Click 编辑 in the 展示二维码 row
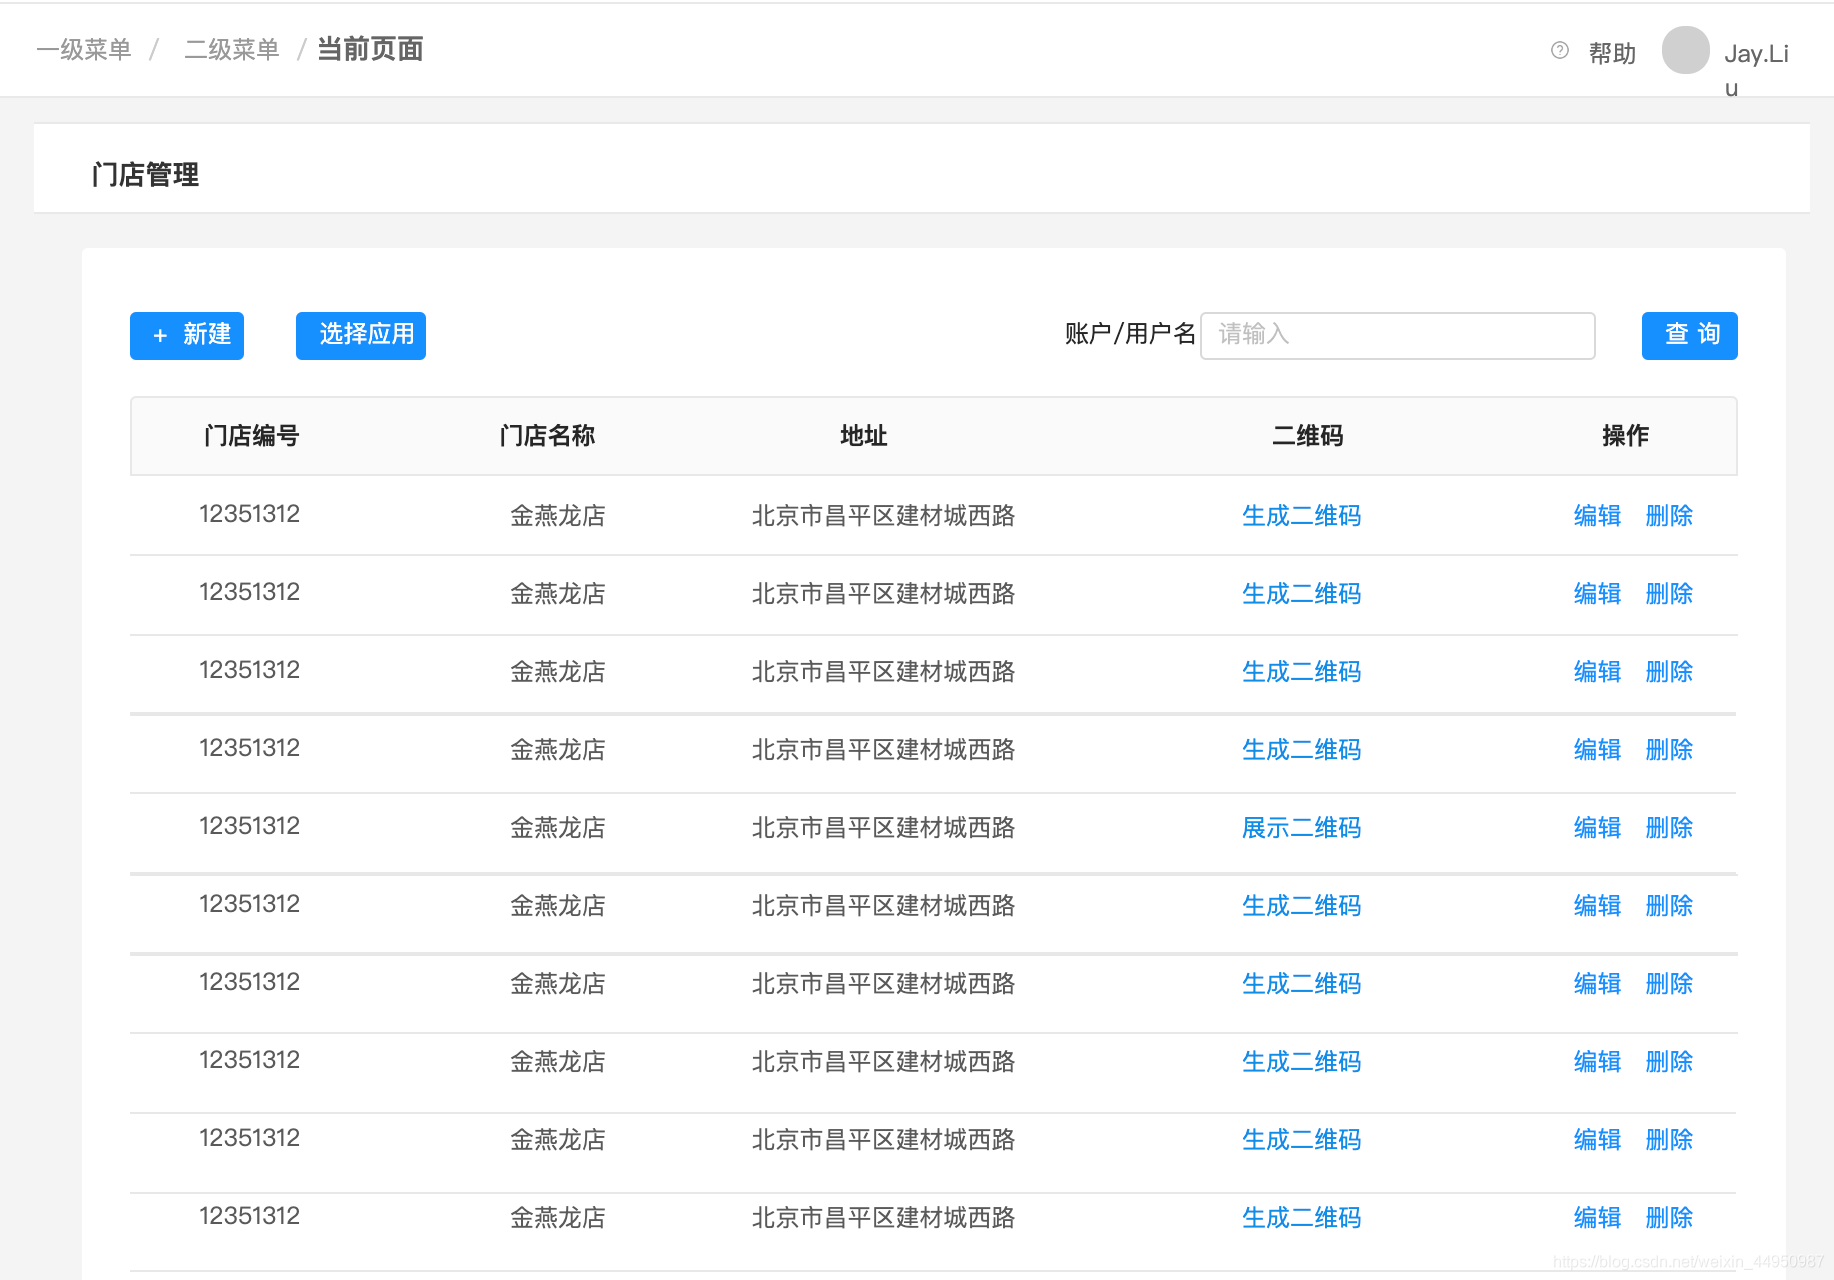Image resolution: width=1834 pixels, height=1280 pixels. pos(1597,828)
